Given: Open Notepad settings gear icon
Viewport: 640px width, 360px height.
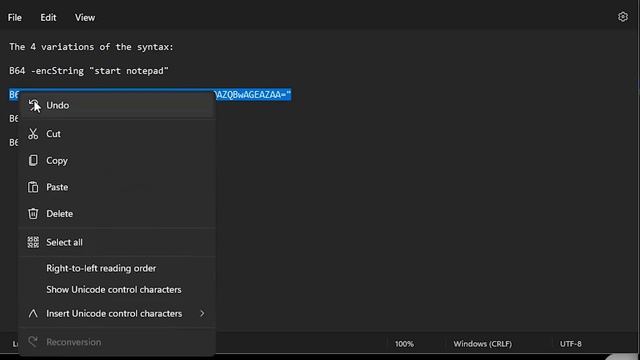Looking at the screenshot, I should click(x=622, y=17).
